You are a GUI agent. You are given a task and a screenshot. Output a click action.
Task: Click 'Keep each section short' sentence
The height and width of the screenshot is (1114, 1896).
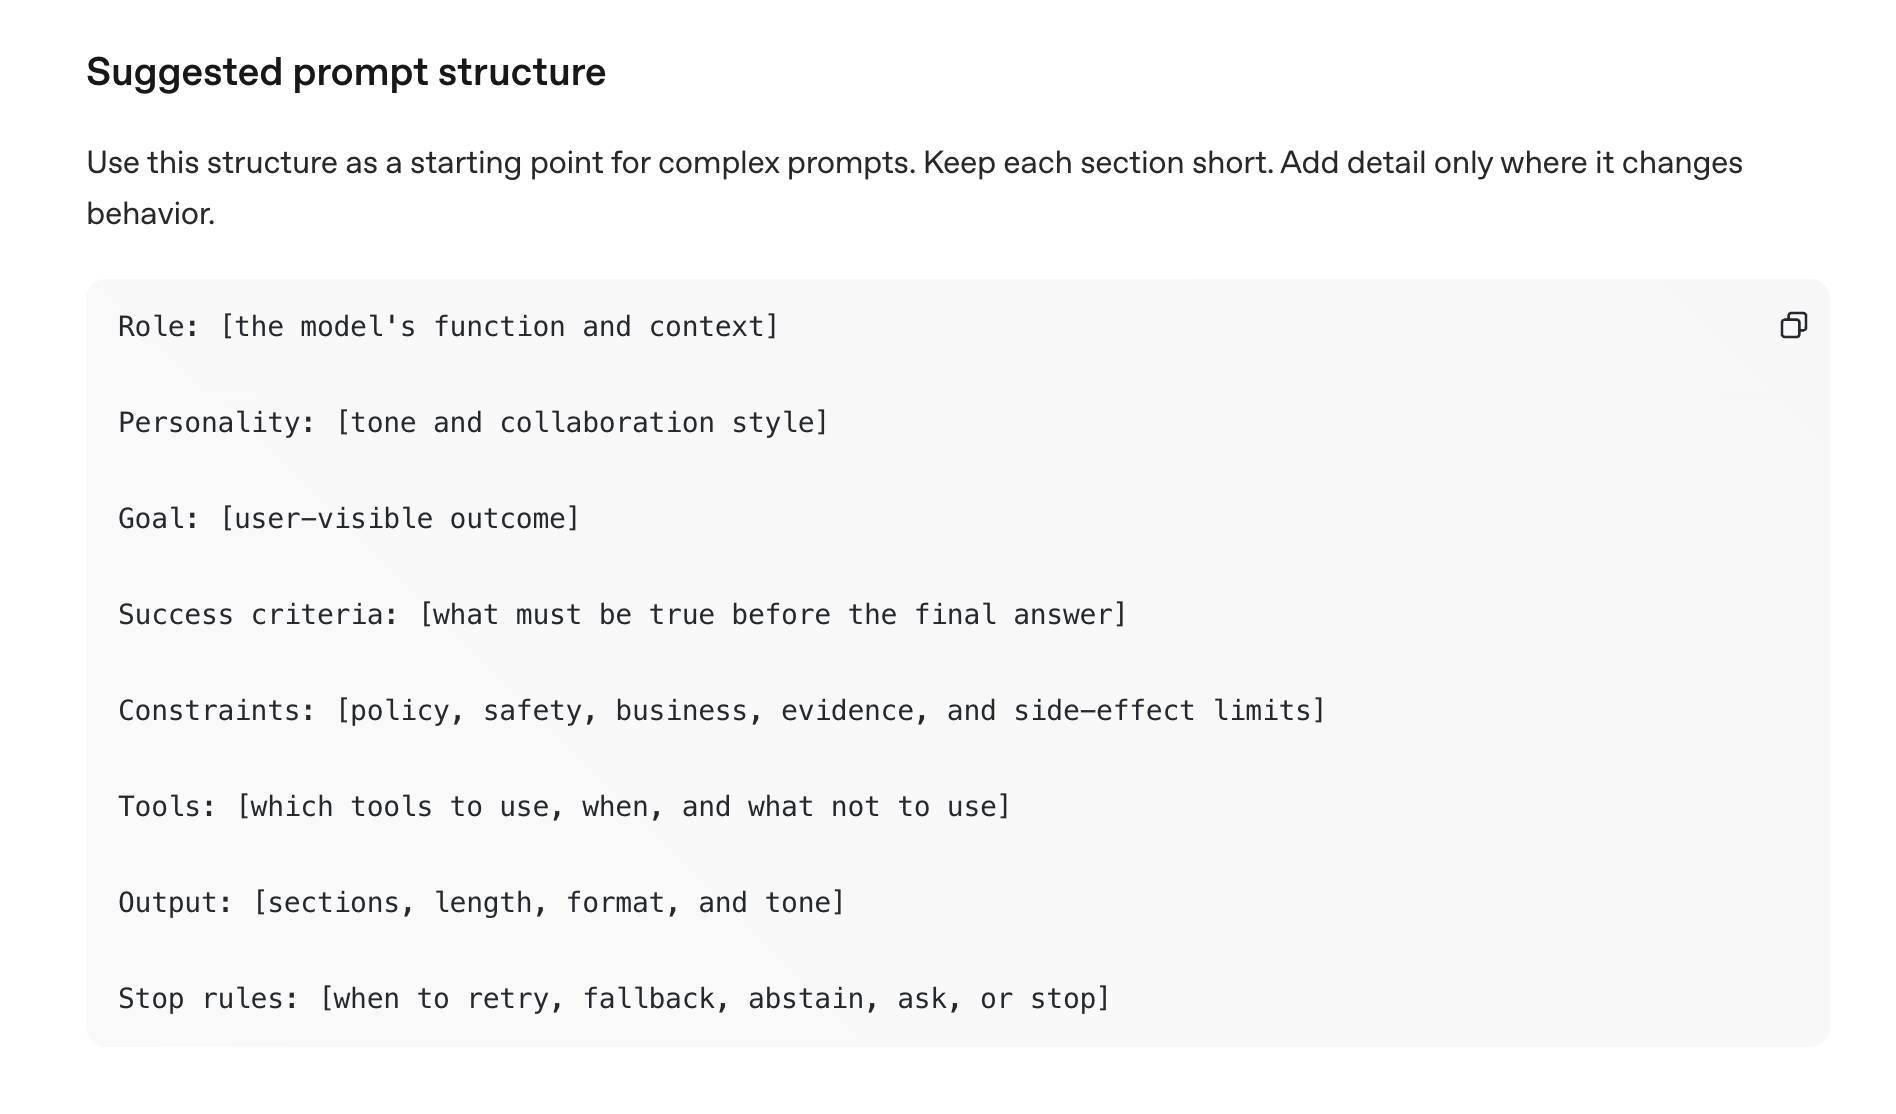(x=1098, y=162)
